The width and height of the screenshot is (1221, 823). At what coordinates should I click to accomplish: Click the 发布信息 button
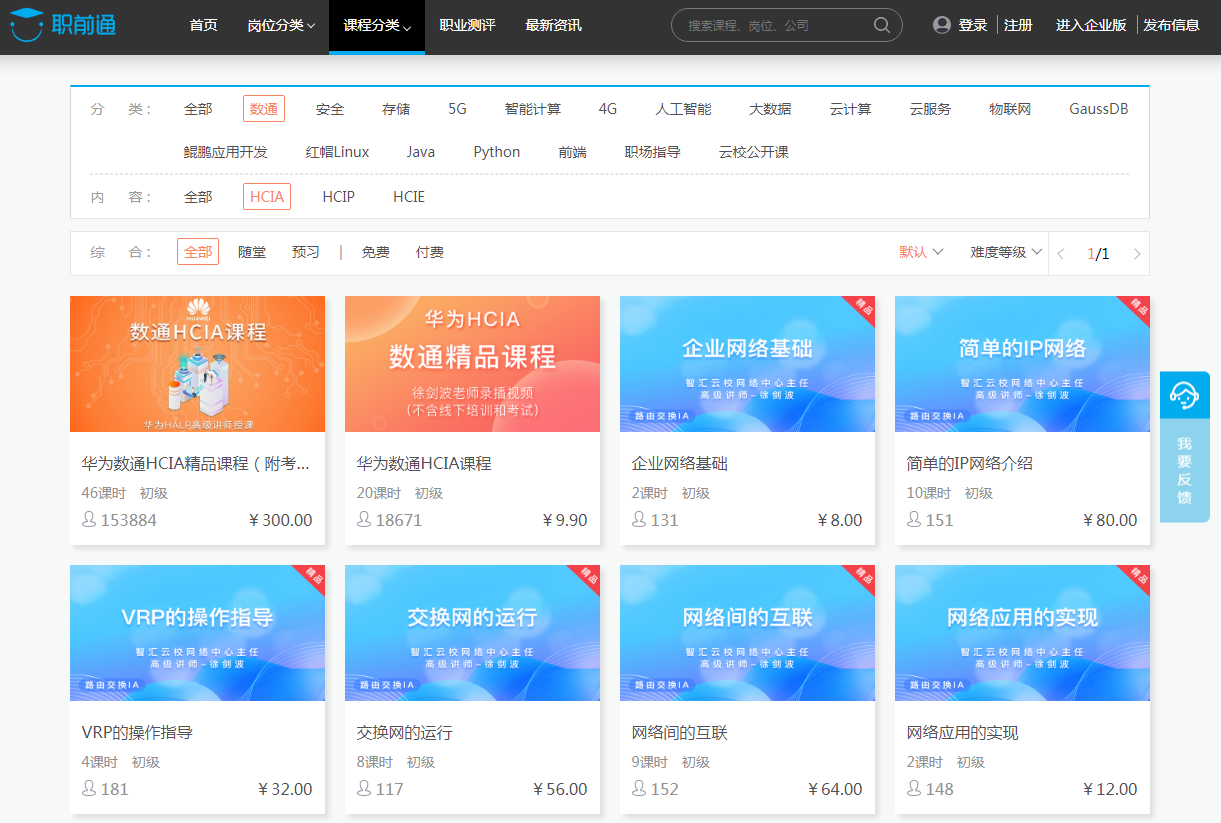pyautogui.click(x=1171, y=24)
